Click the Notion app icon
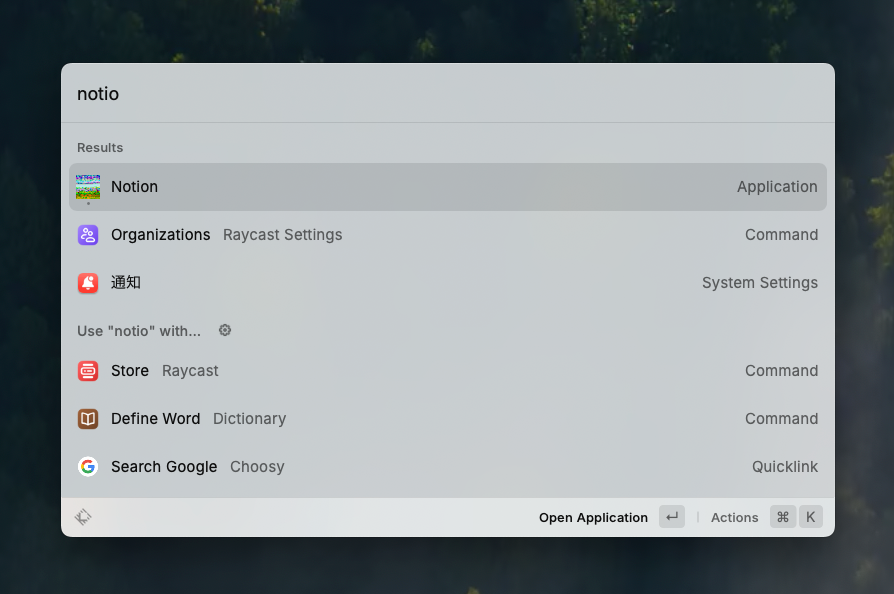This screenshot has width=894, height=594. [88, 187]
